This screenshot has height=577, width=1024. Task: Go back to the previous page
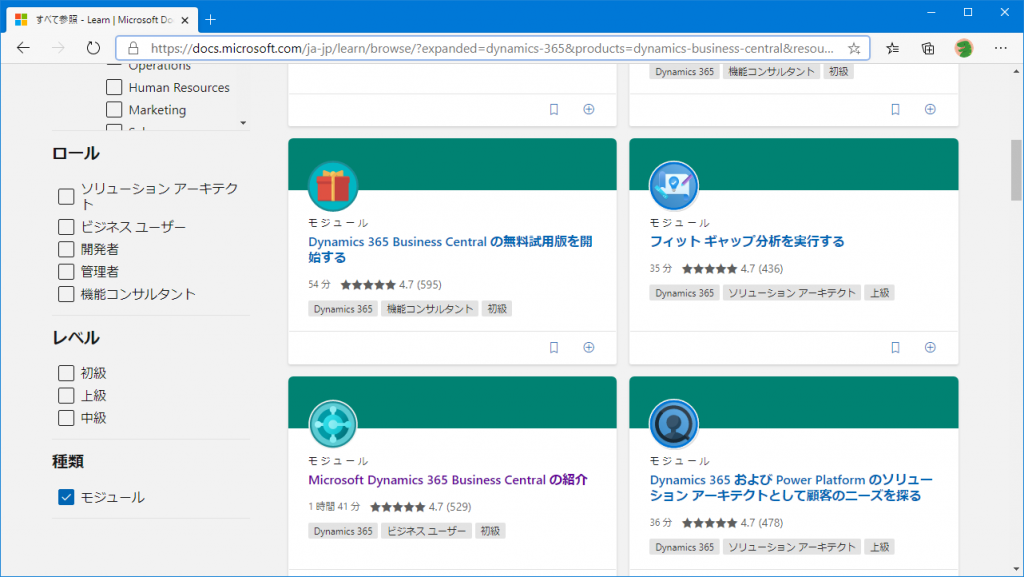coord(24,48)
